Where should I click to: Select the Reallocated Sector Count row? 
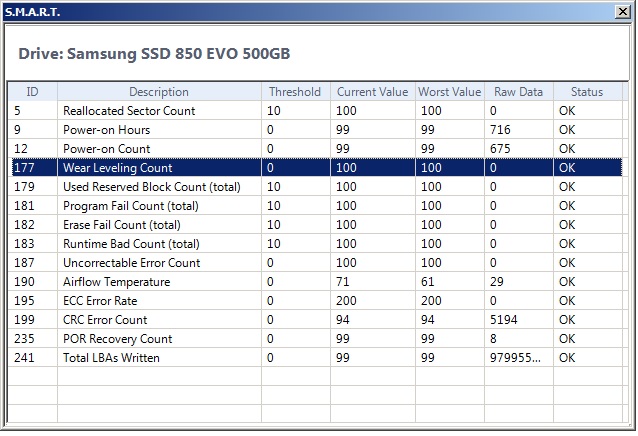315,111
